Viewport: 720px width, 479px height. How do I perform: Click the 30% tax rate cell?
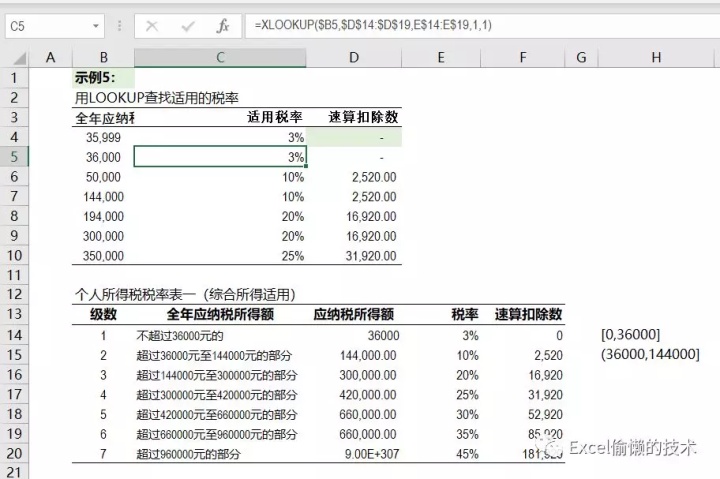(x=441, y=415)
